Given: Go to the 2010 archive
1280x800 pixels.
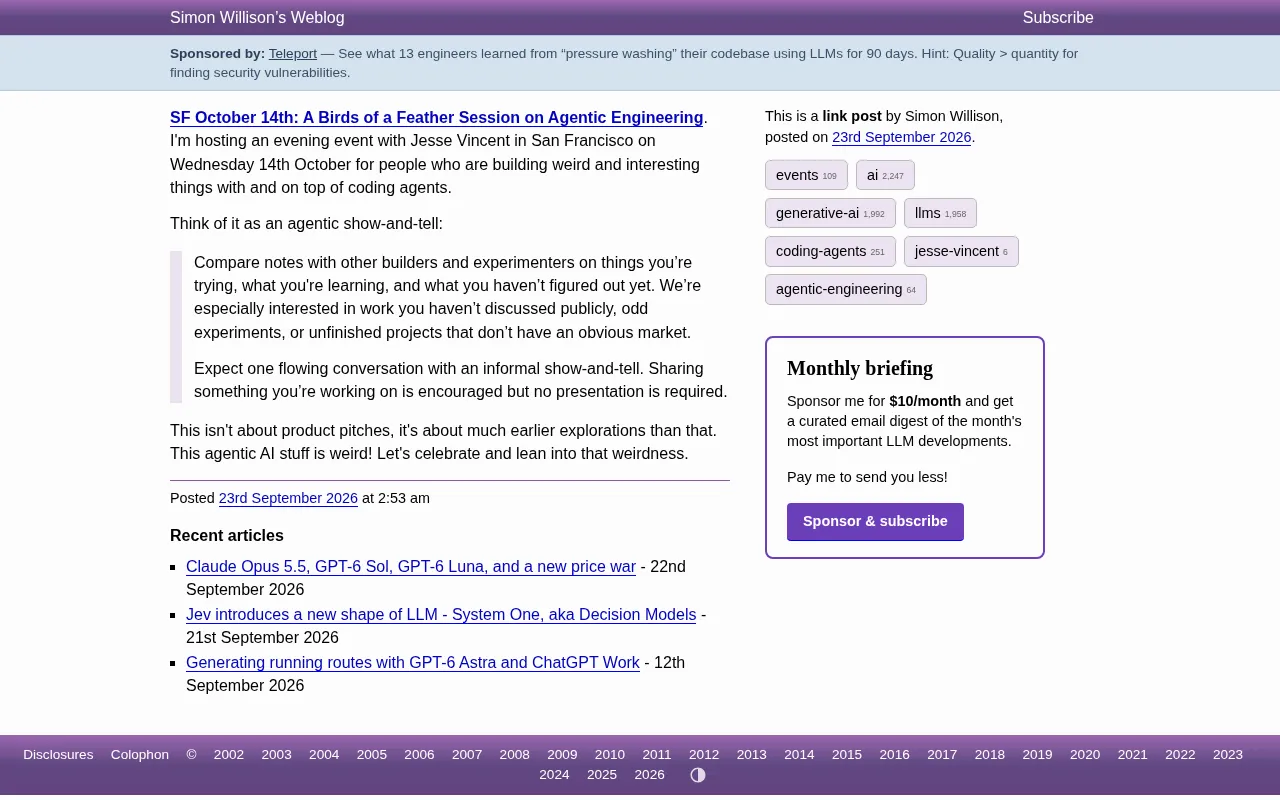Looking at the screenshot, I should 610,755.
